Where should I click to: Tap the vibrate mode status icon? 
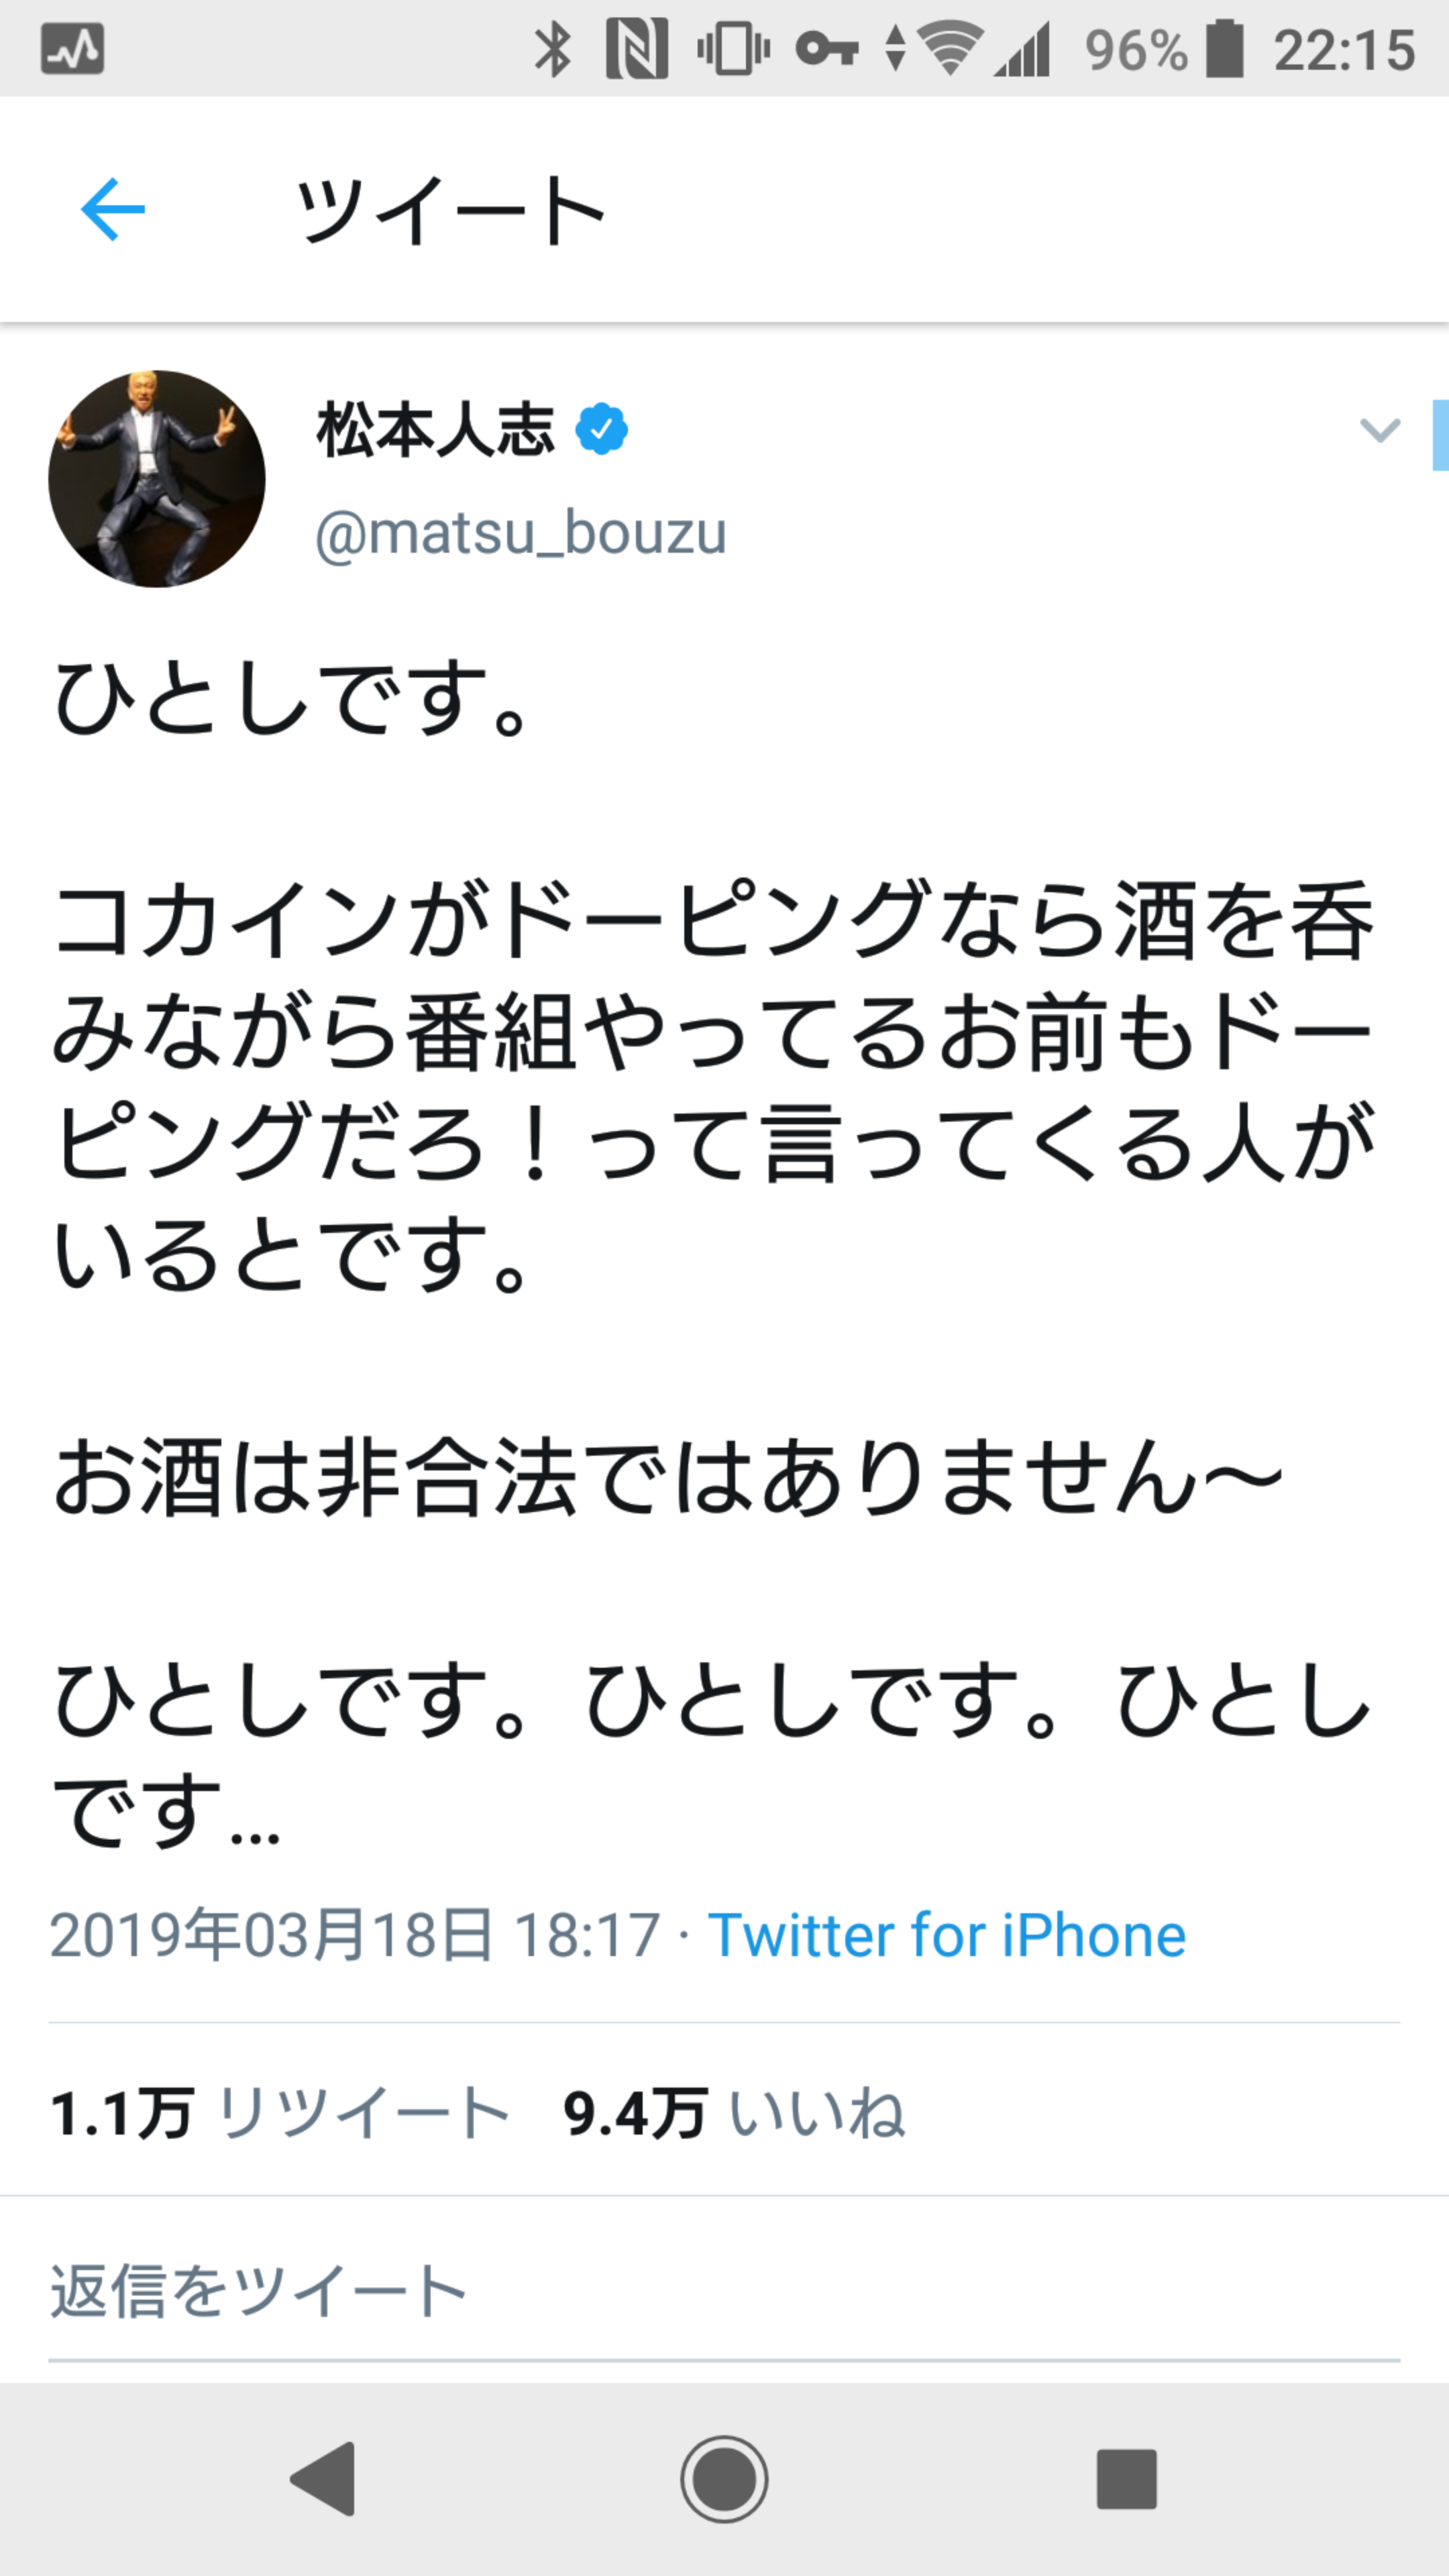733,49
